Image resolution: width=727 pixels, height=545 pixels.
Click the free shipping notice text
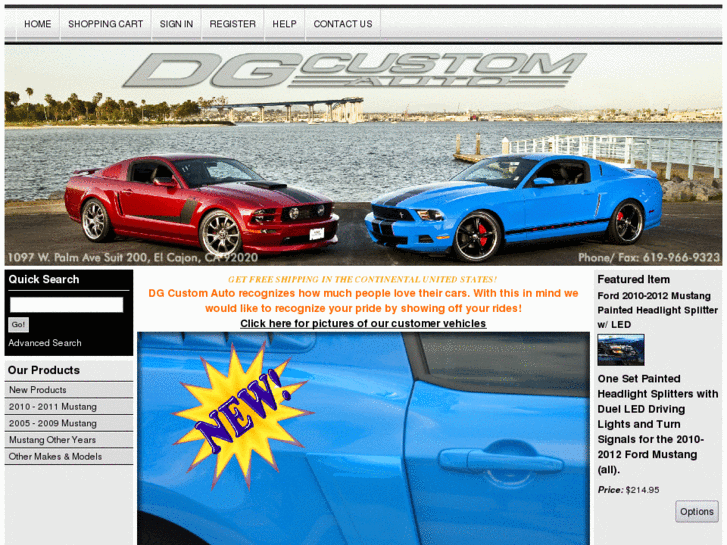tap(363, 279)
